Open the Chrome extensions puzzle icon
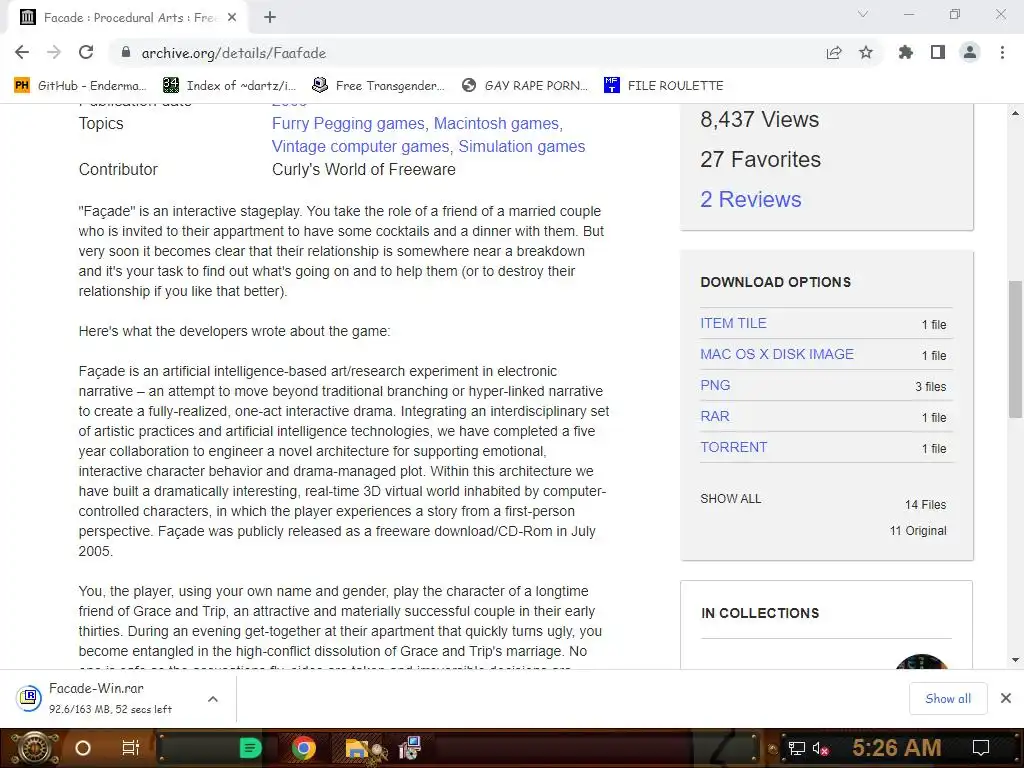 click(x=906, y=52)
